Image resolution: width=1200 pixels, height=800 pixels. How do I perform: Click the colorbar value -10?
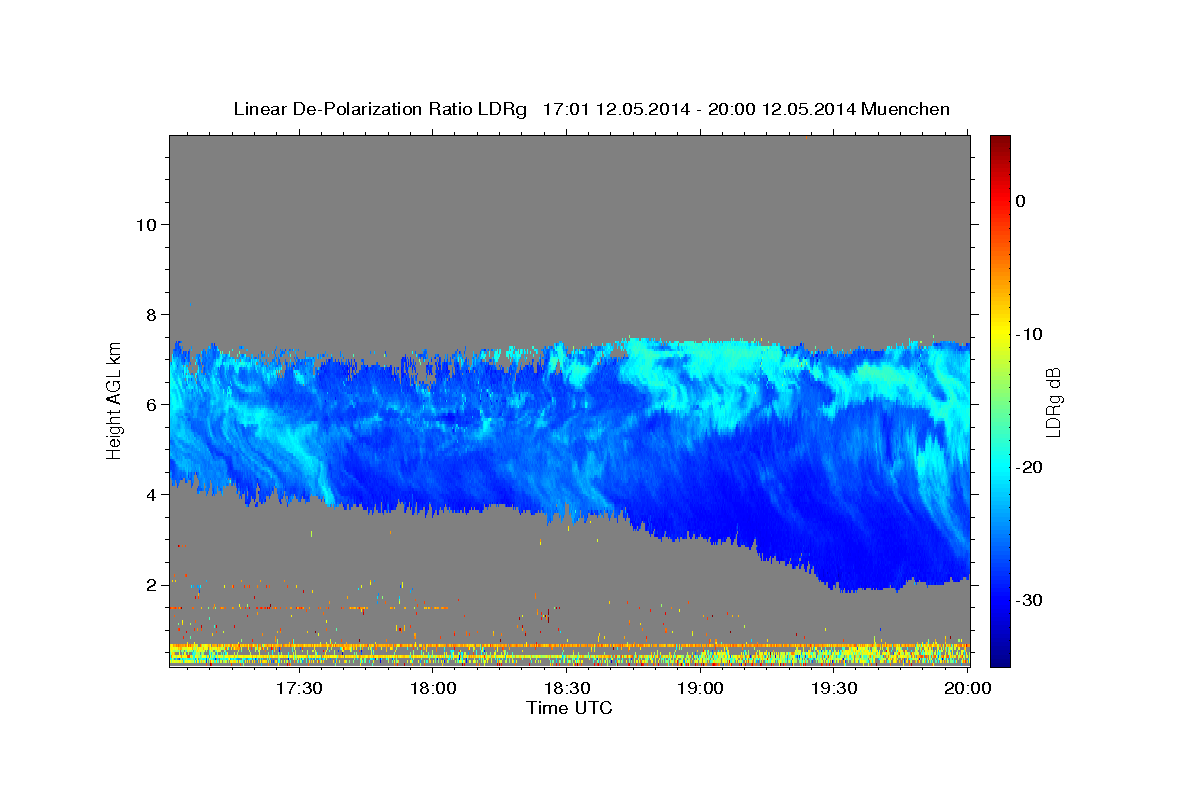1030,334
